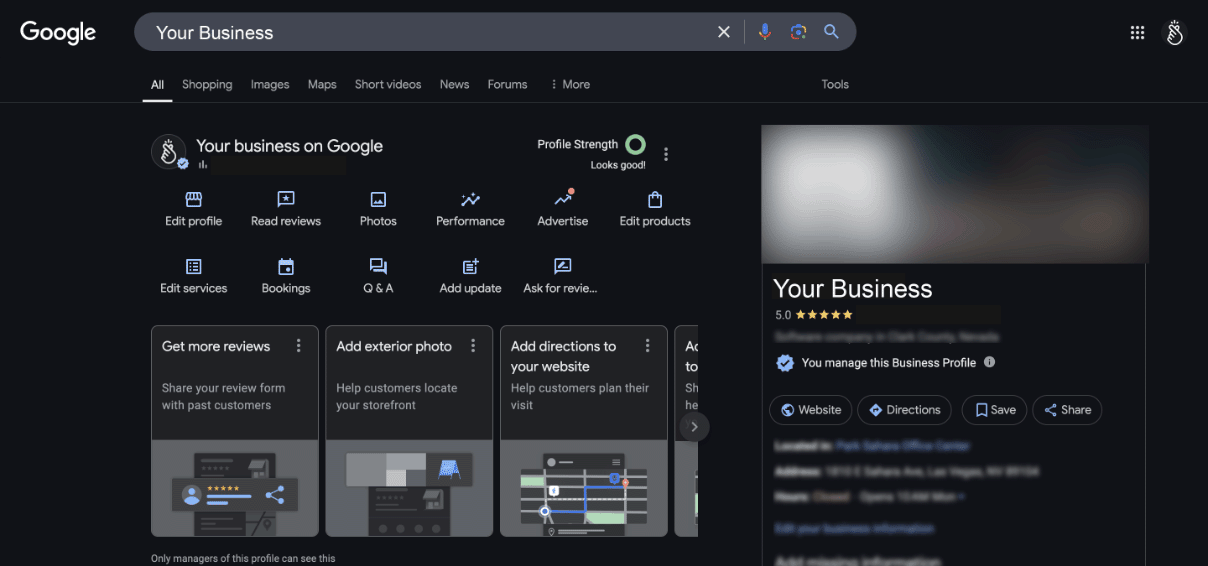Click in the search input field
Viewport: 1208px width, 566px height.
pyautogui.click(x=430, y=32)
